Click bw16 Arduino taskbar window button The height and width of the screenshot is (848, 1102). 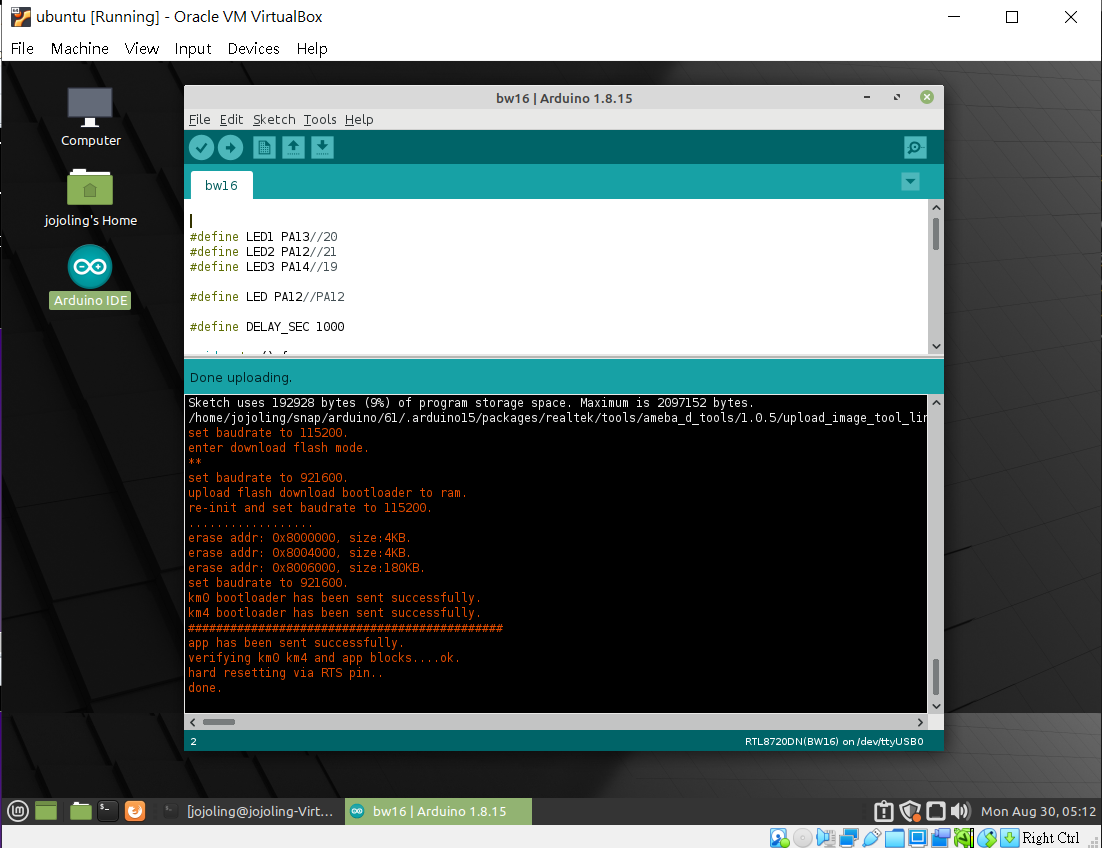coord(438,811)
